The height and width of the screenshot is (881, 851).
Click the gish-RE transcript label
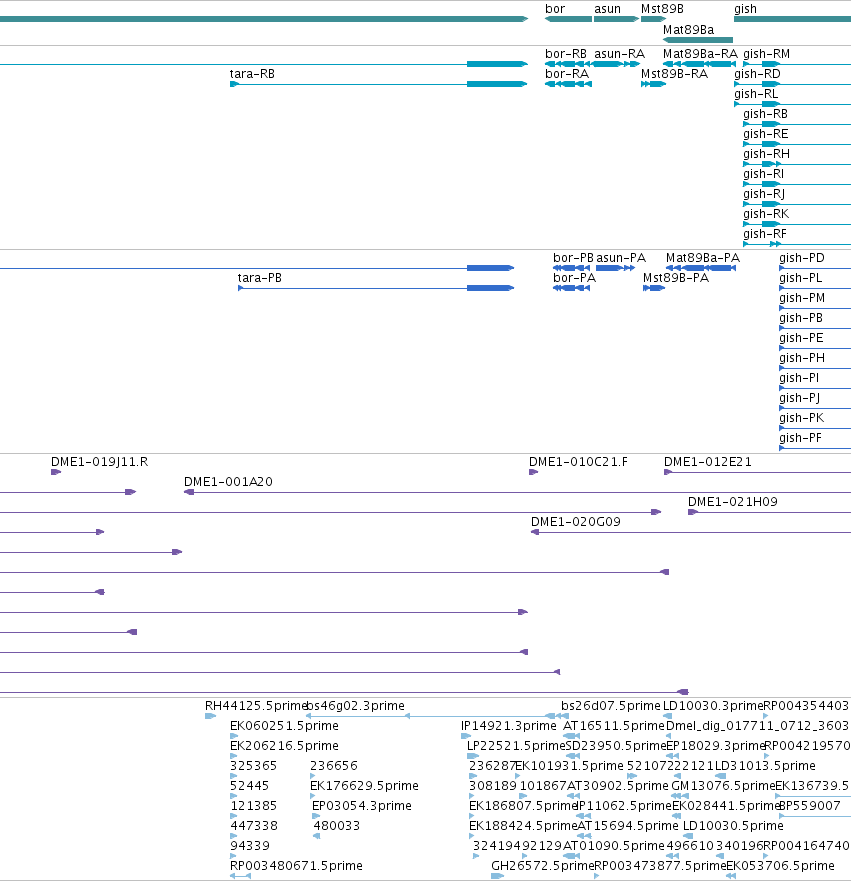[766, 134]
